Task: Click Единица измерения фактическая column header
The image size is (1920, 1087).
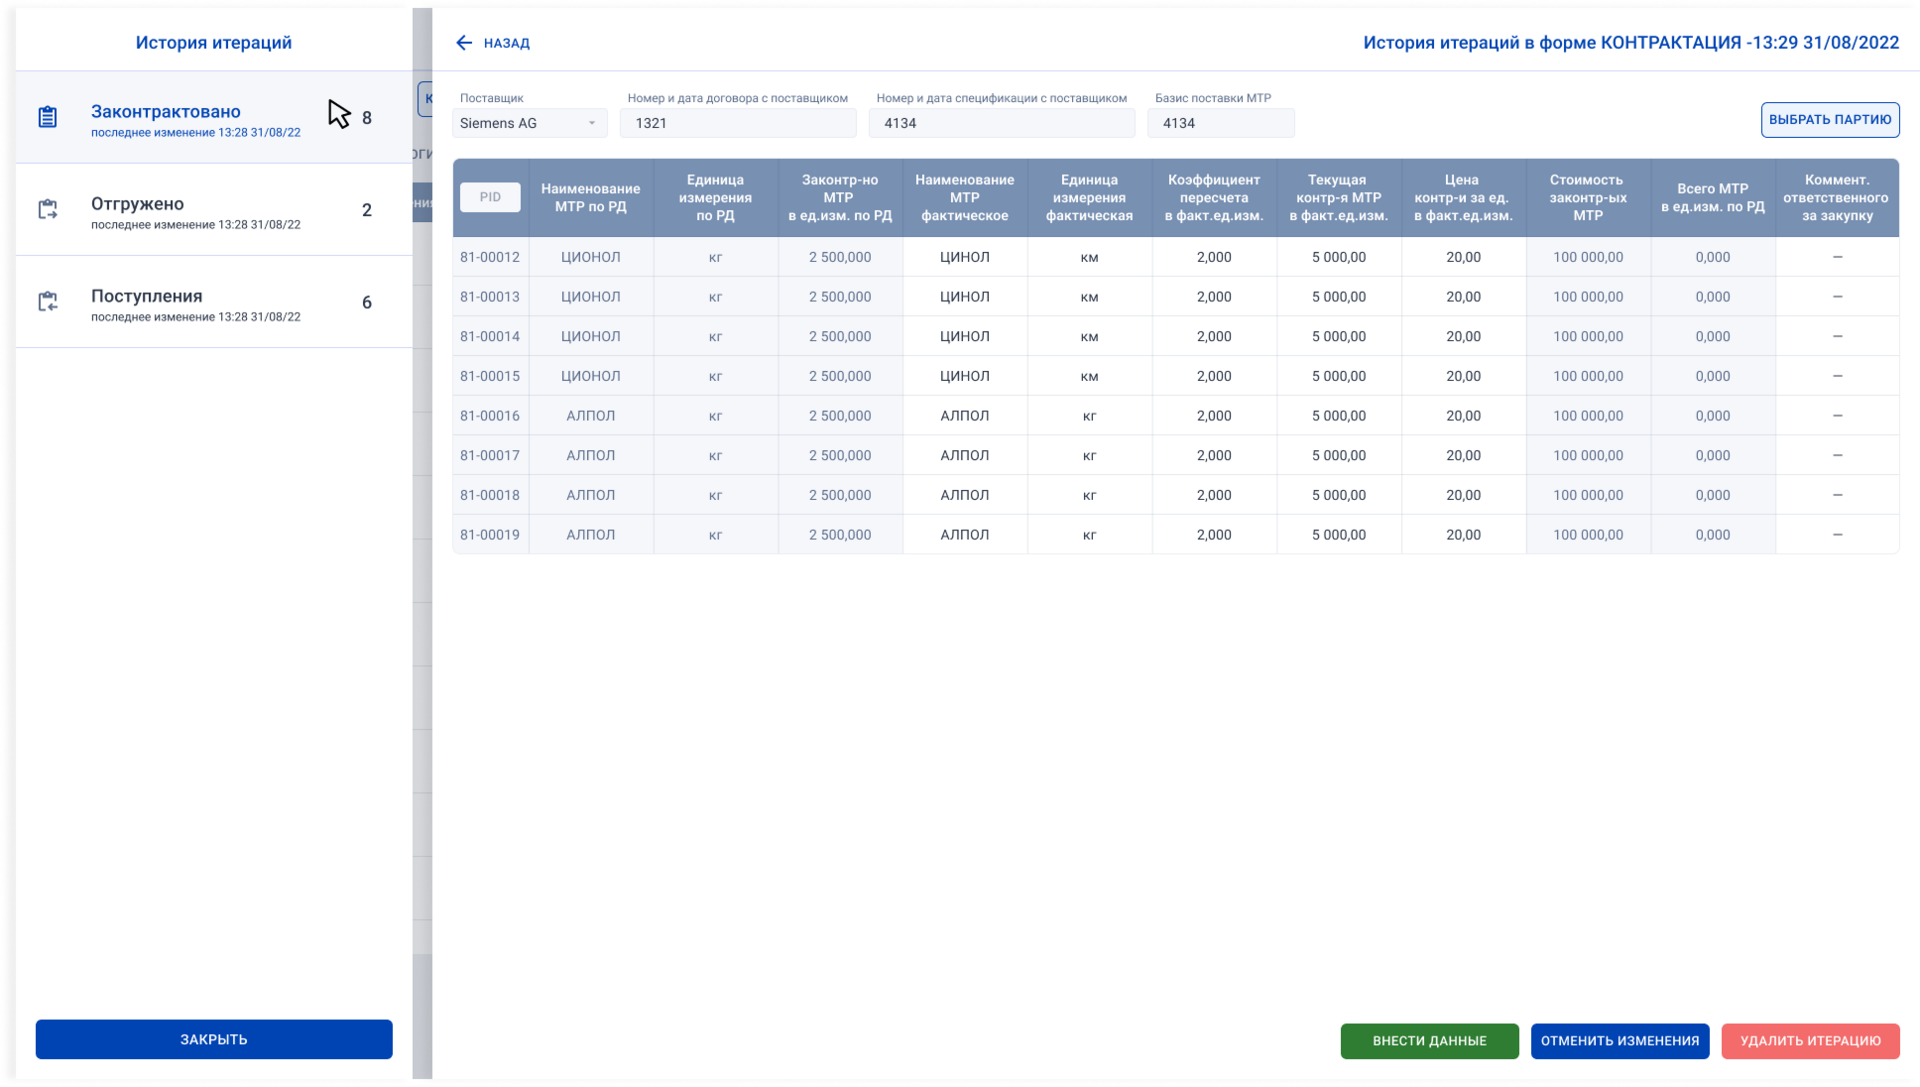Action: click(1089, 198)
